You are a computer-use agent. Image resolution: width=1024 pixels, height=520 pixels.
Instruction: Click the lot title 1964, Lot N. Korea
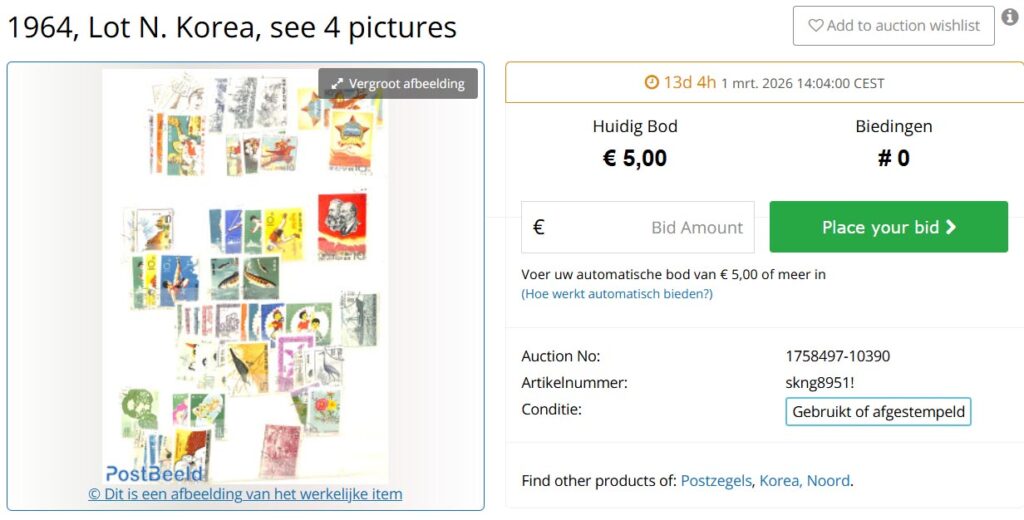232,27
